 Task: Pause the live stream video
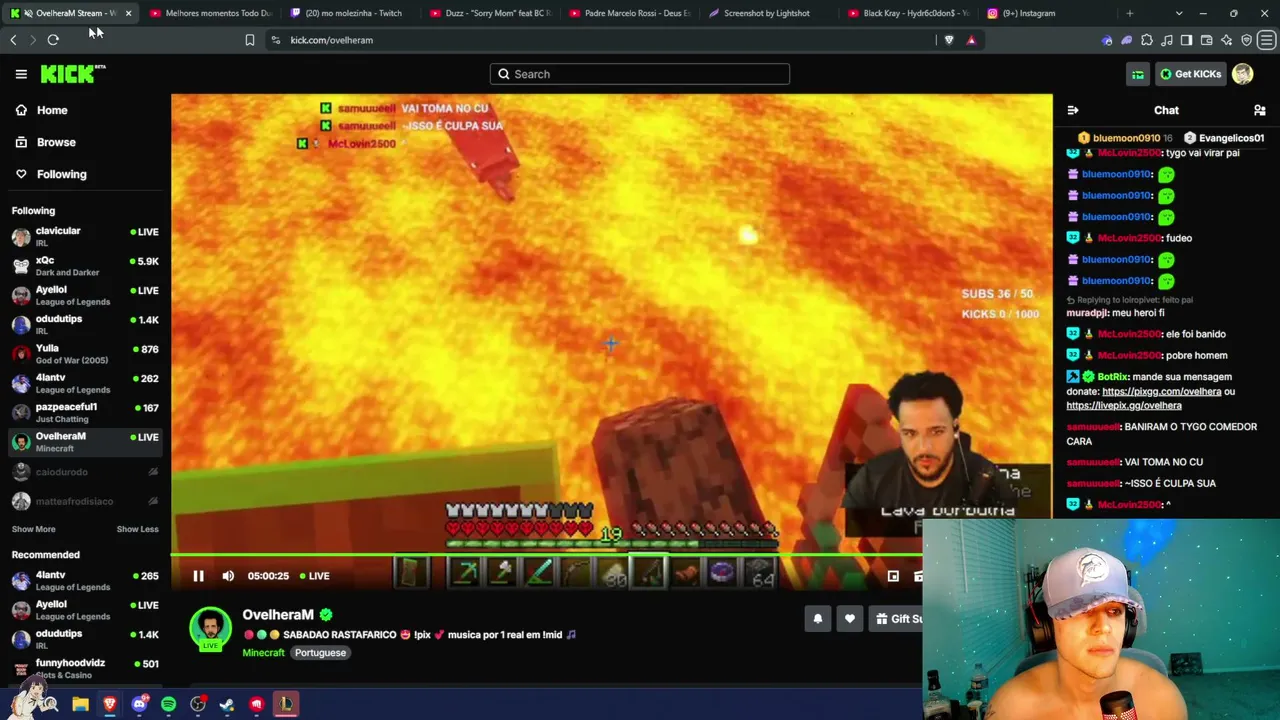198,576
